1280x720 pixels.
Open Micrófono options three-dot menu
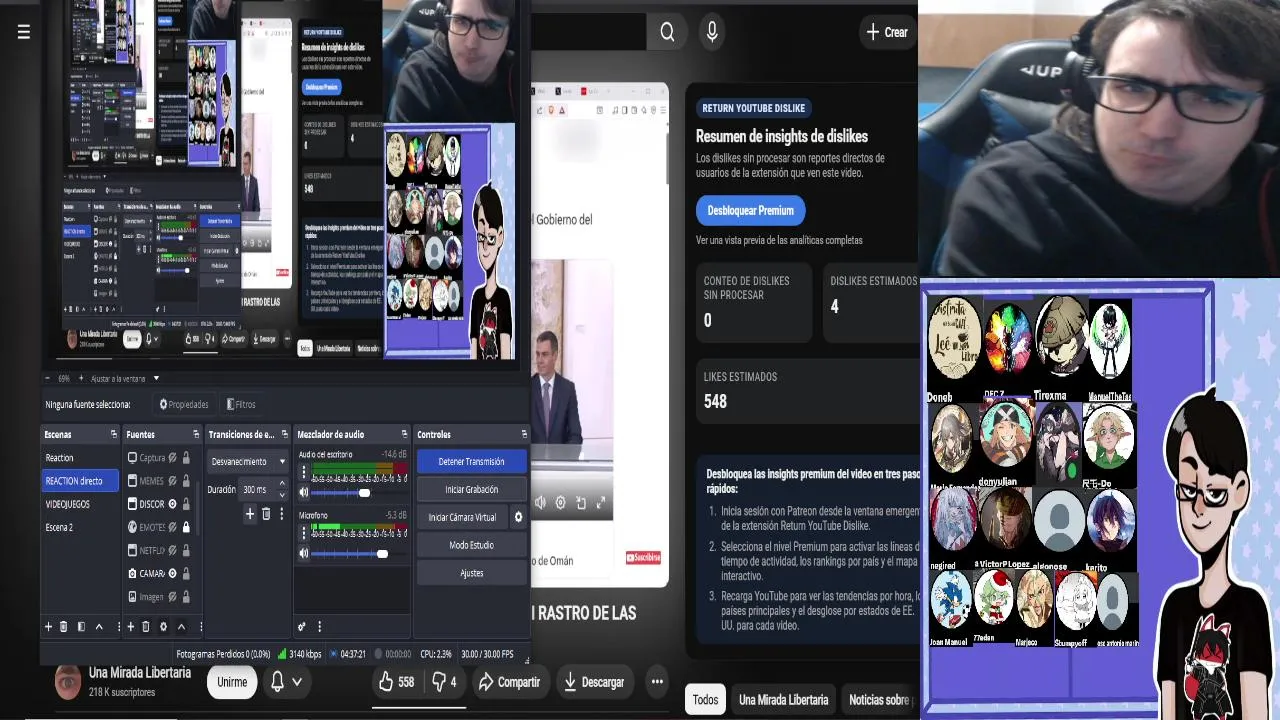click(304, 533)
